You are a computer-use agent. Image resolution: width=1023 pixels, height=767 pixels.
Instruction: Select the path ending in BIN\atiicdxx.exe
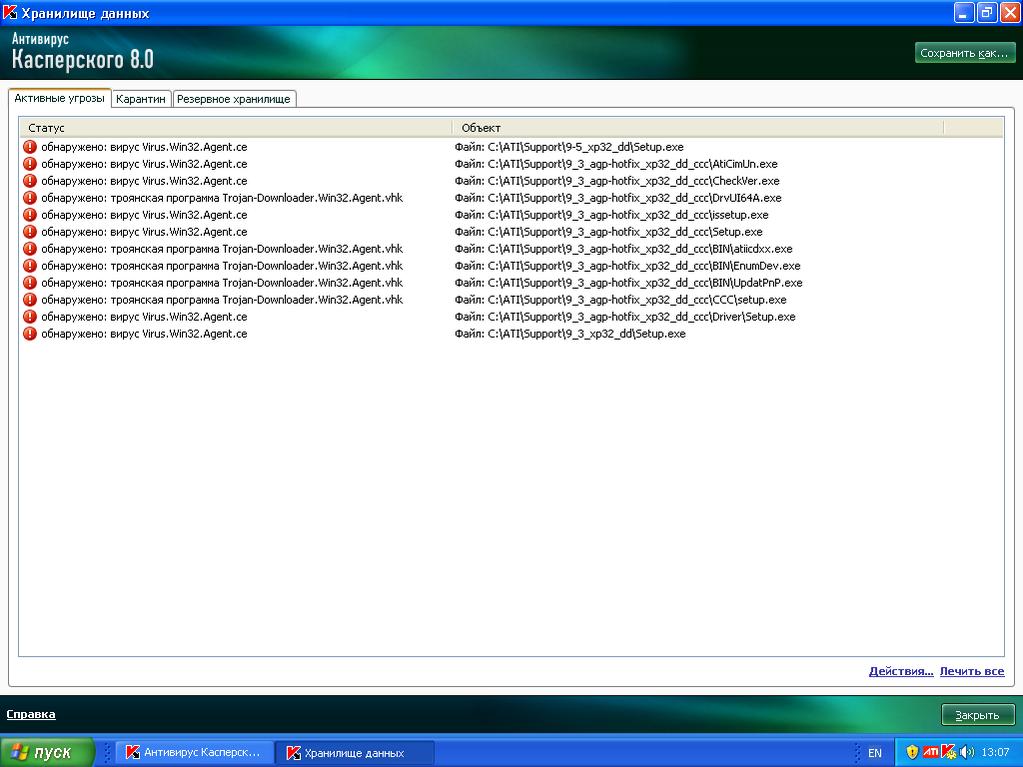624,248
